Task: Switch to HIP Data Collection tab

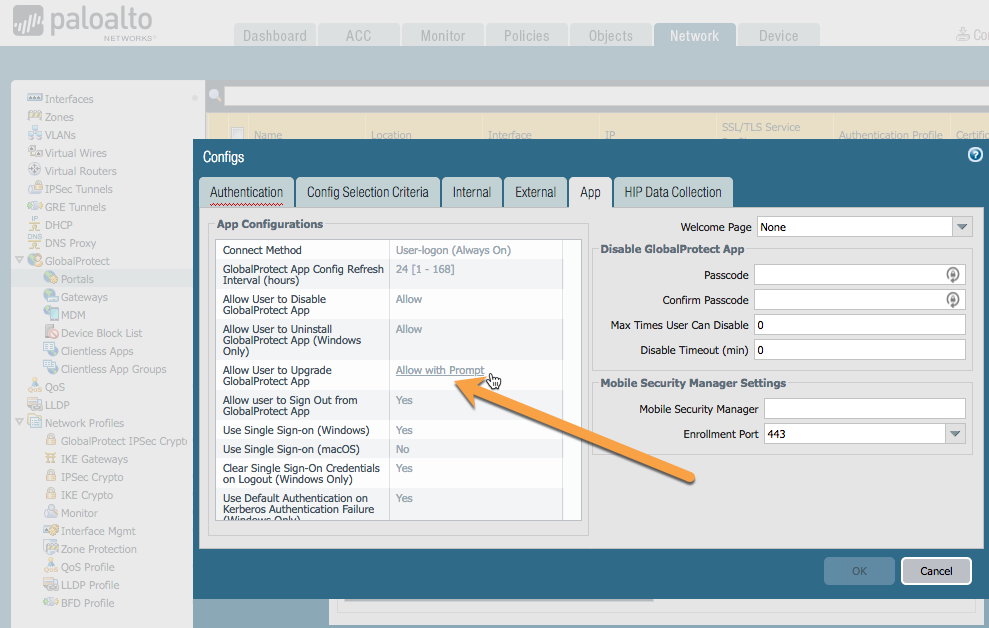Action: [673, 192]
